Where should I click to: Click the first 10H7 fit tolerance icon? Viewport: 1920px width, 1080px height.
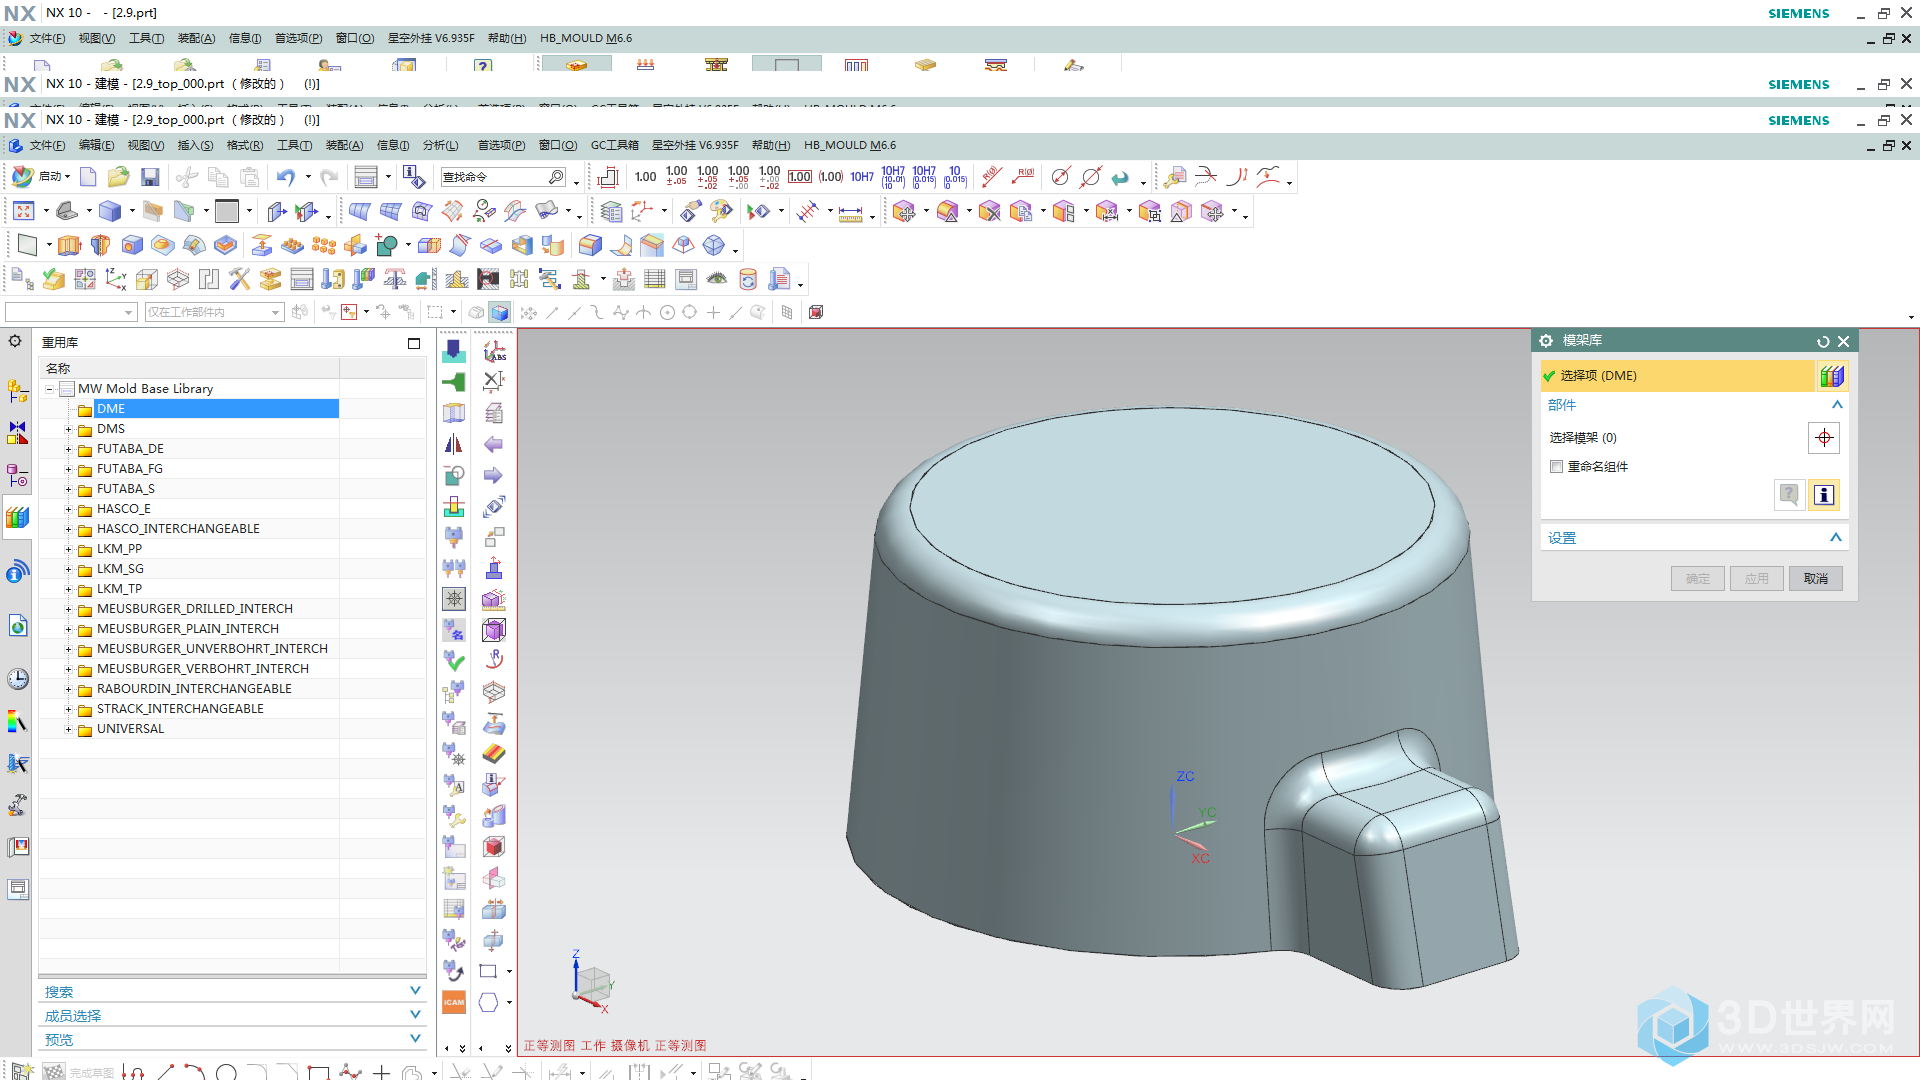(862, 177)
